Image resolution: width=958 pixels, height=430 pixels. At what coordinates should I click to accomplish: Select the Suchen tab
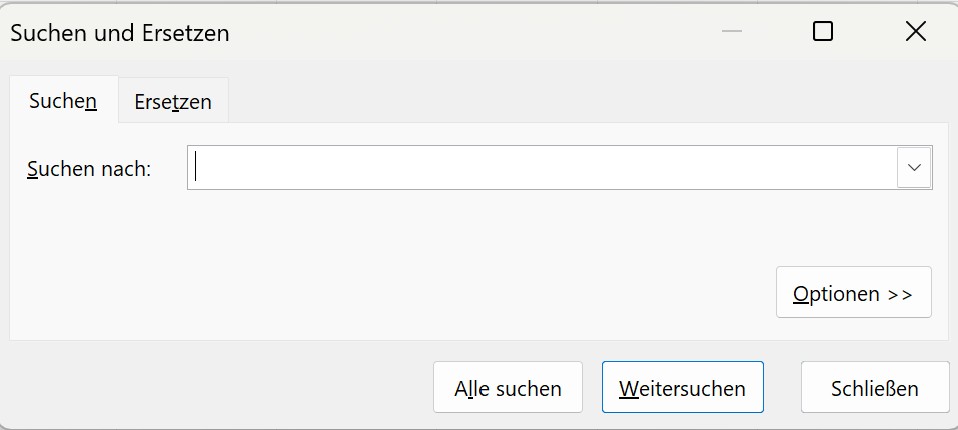click(x=63, y=101)
